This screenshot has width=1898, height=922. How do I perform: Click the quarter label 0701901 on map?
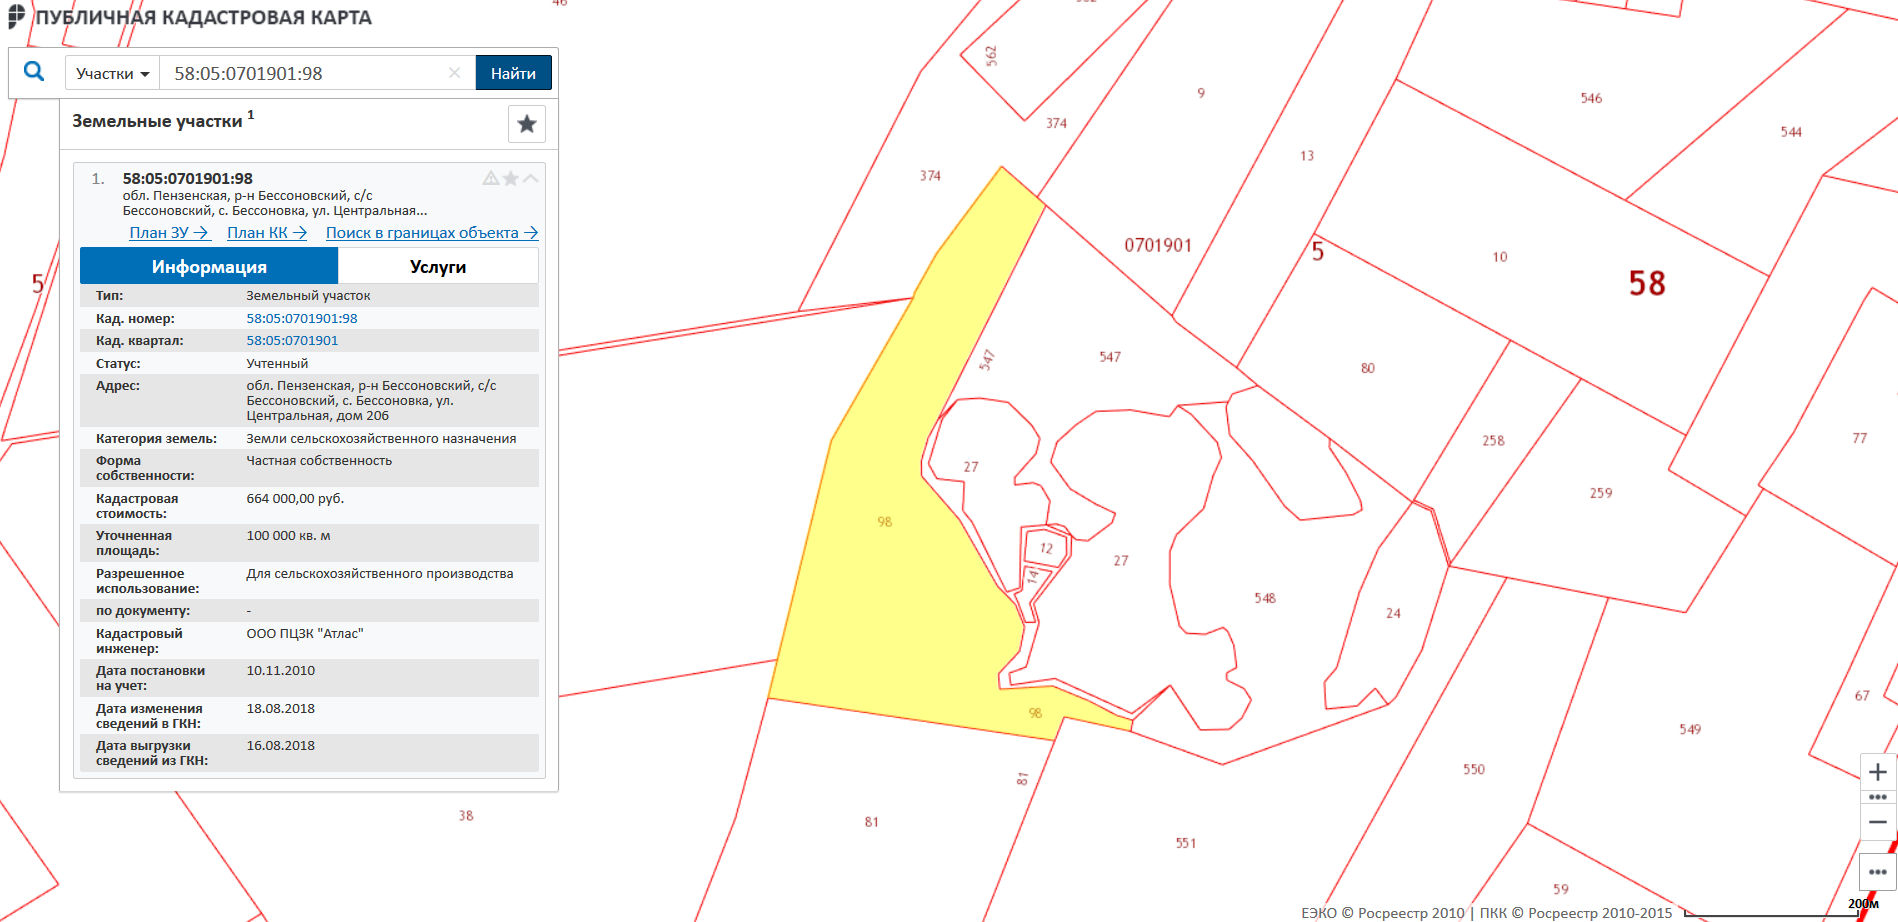[1158, 245]
